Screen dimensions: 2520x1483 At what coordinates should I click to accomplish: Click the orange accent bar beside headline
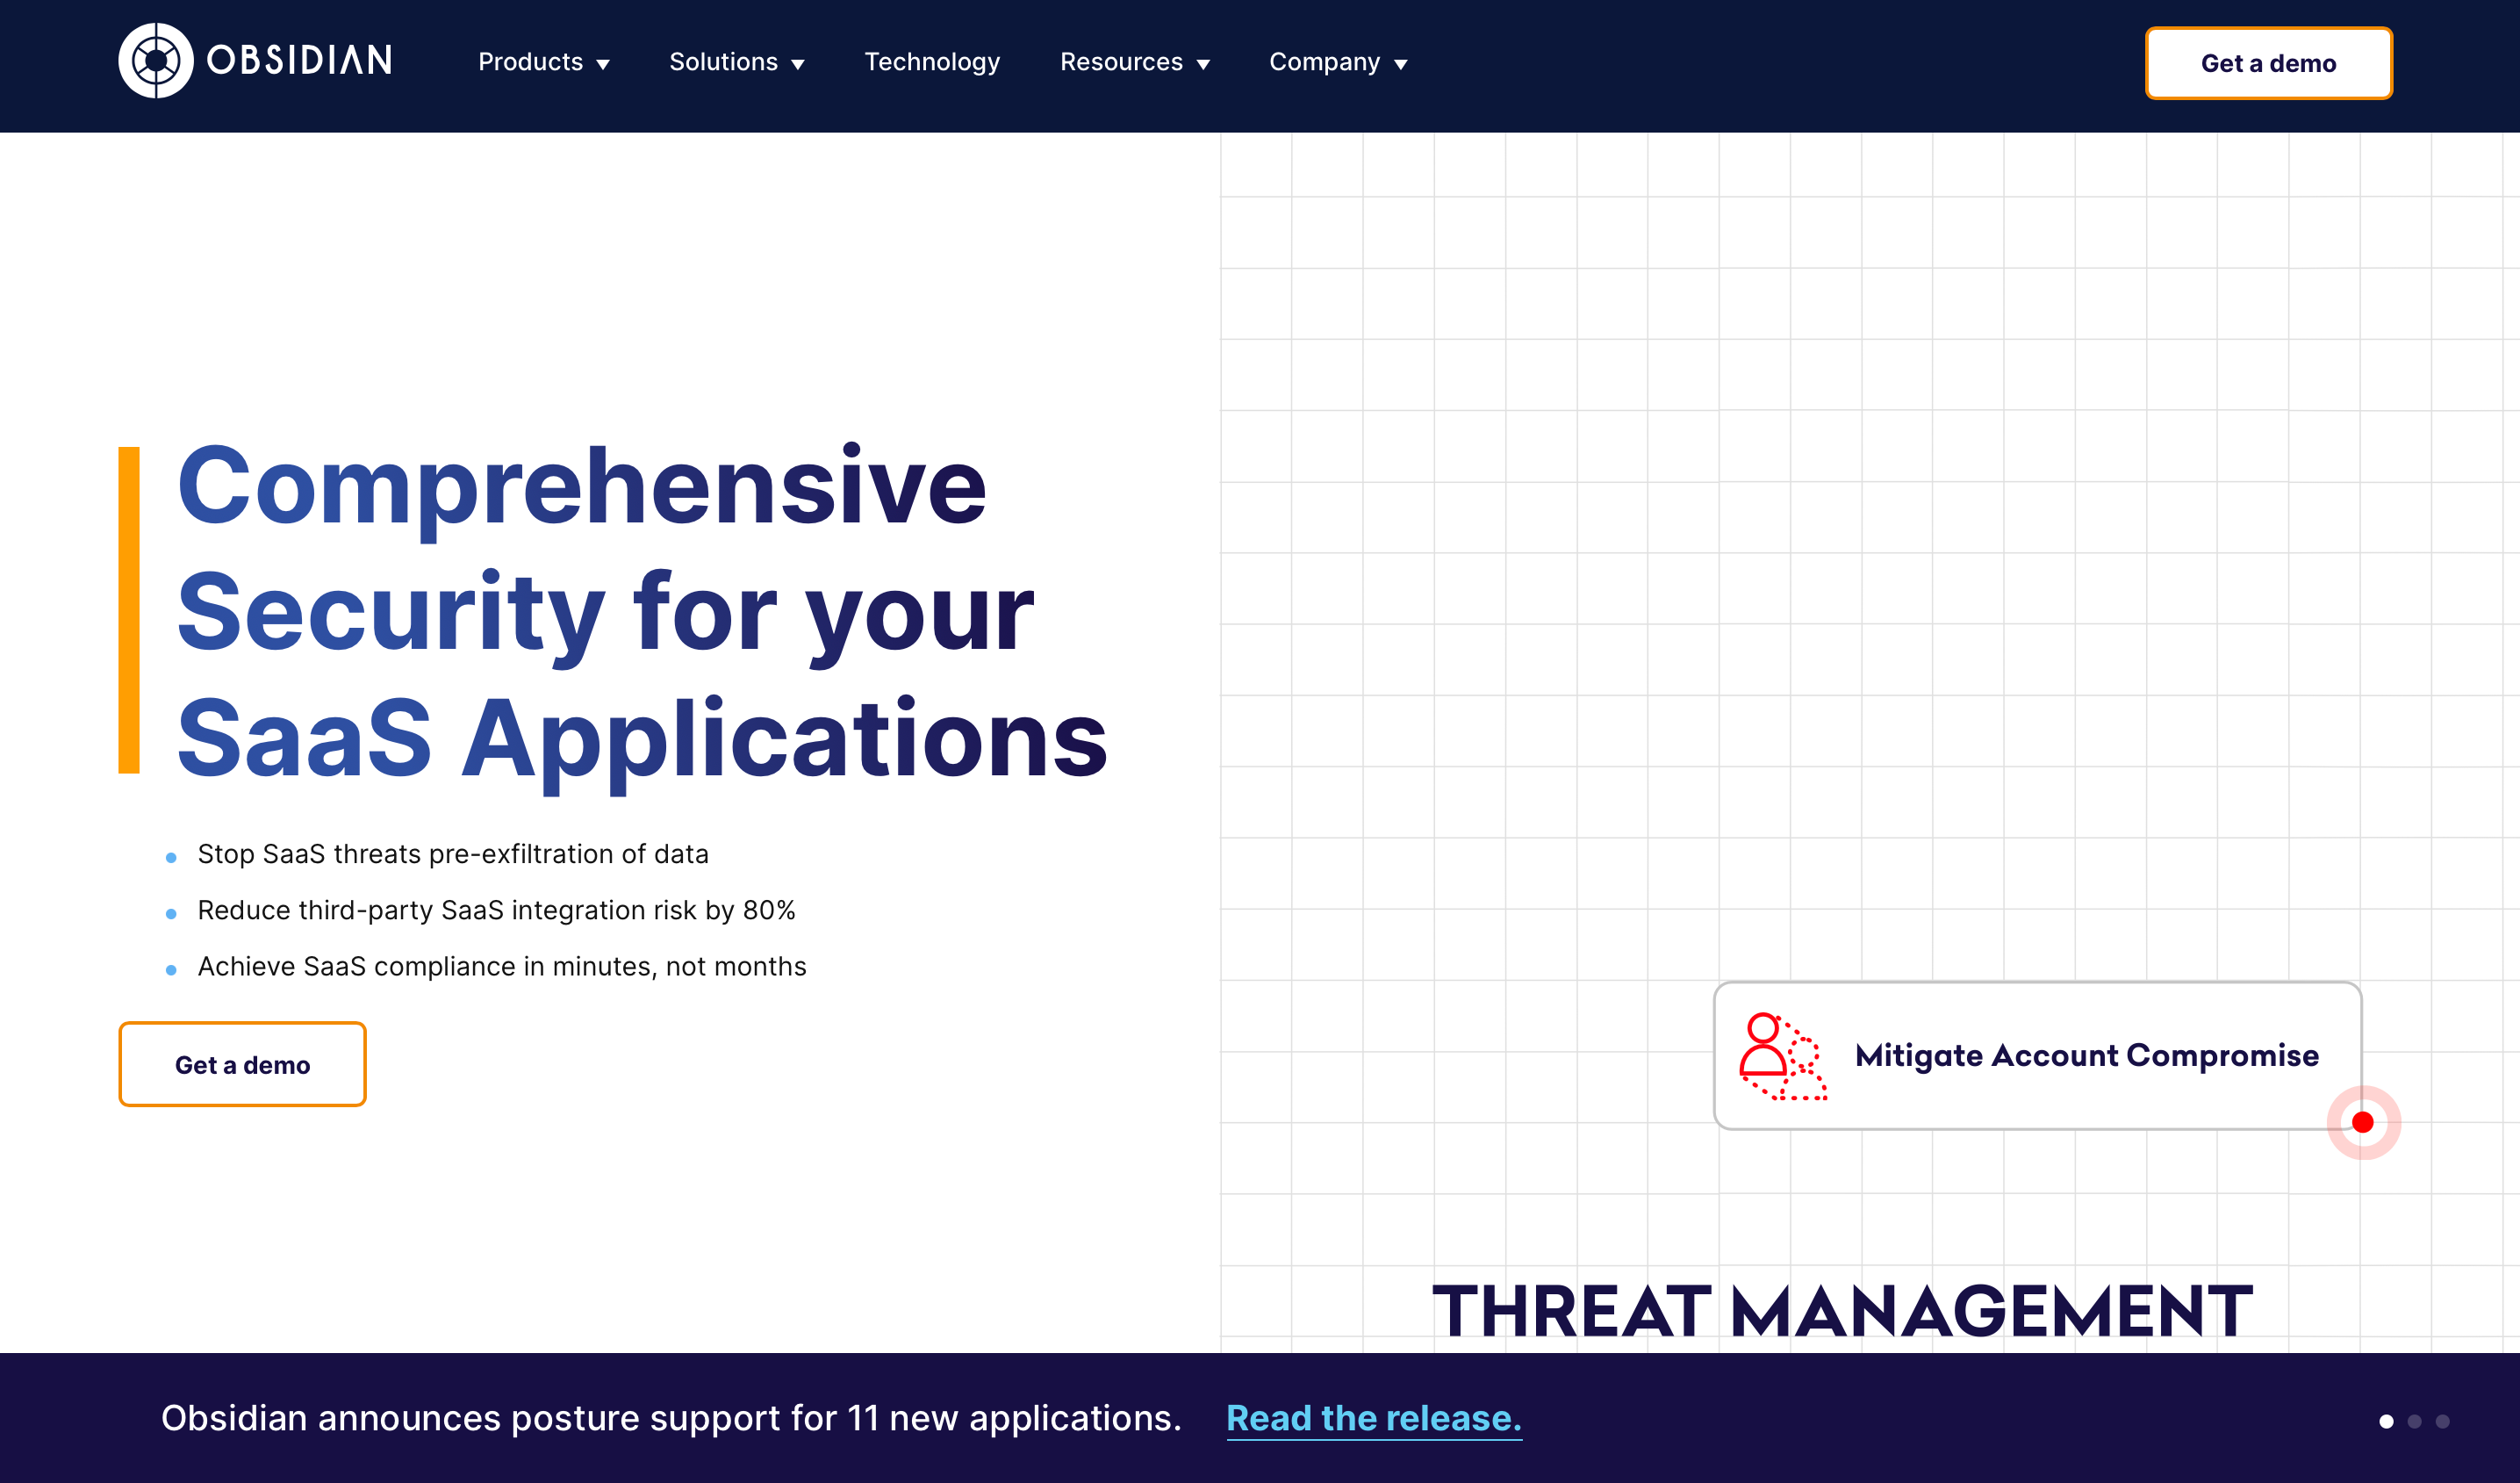pos(129,610)
